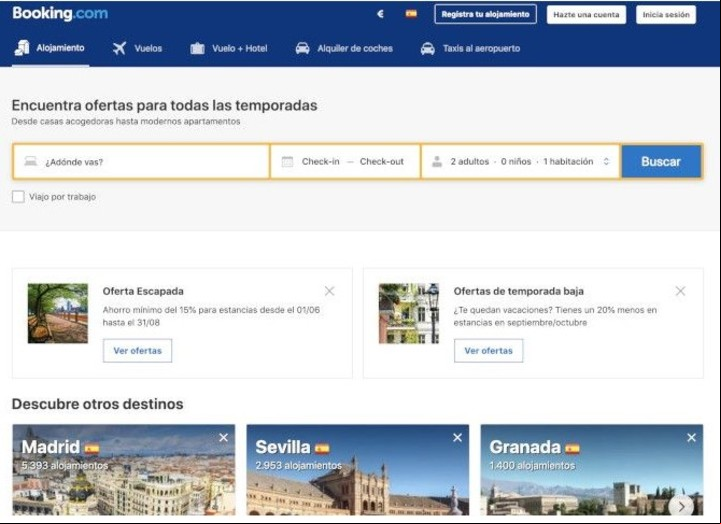
Task: Click the Taxis al aeropuerto taxi icon
Action: pos(428,48)
